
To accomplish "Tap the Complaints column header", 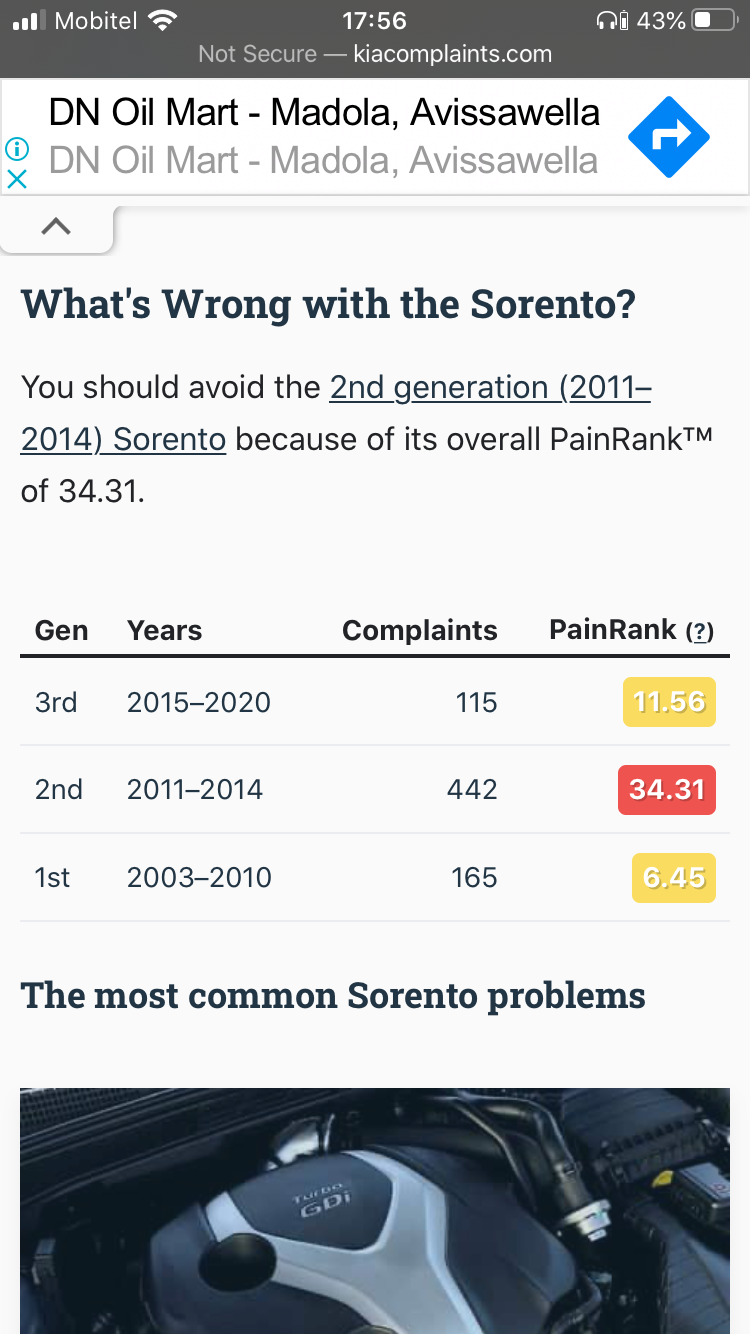I will click(x=420, y=630).
